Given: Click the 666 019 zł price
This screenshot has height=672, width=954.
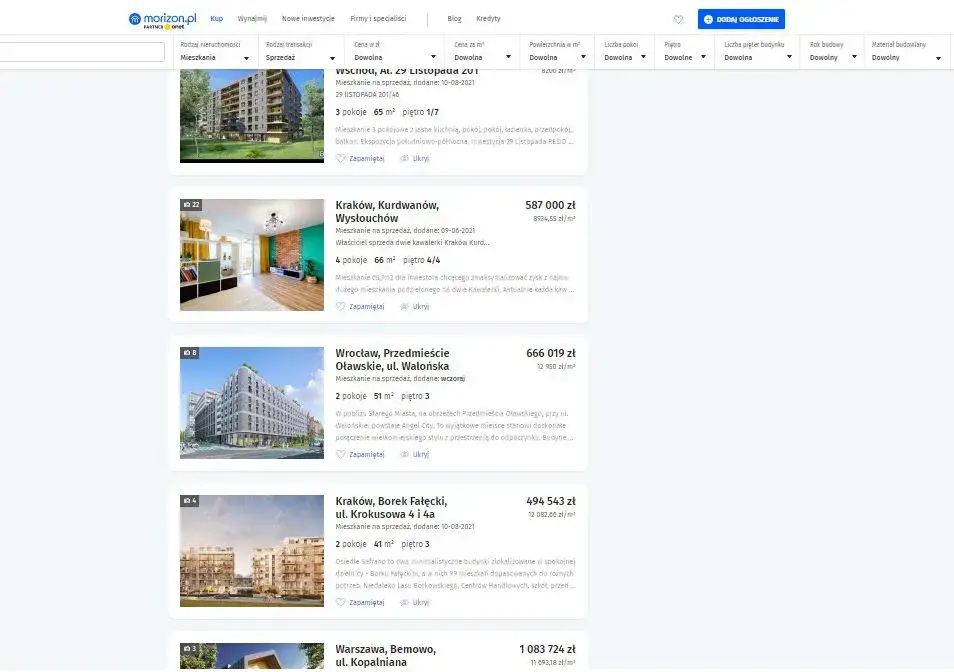Looking at the screenshot, I should coord(551,353).
